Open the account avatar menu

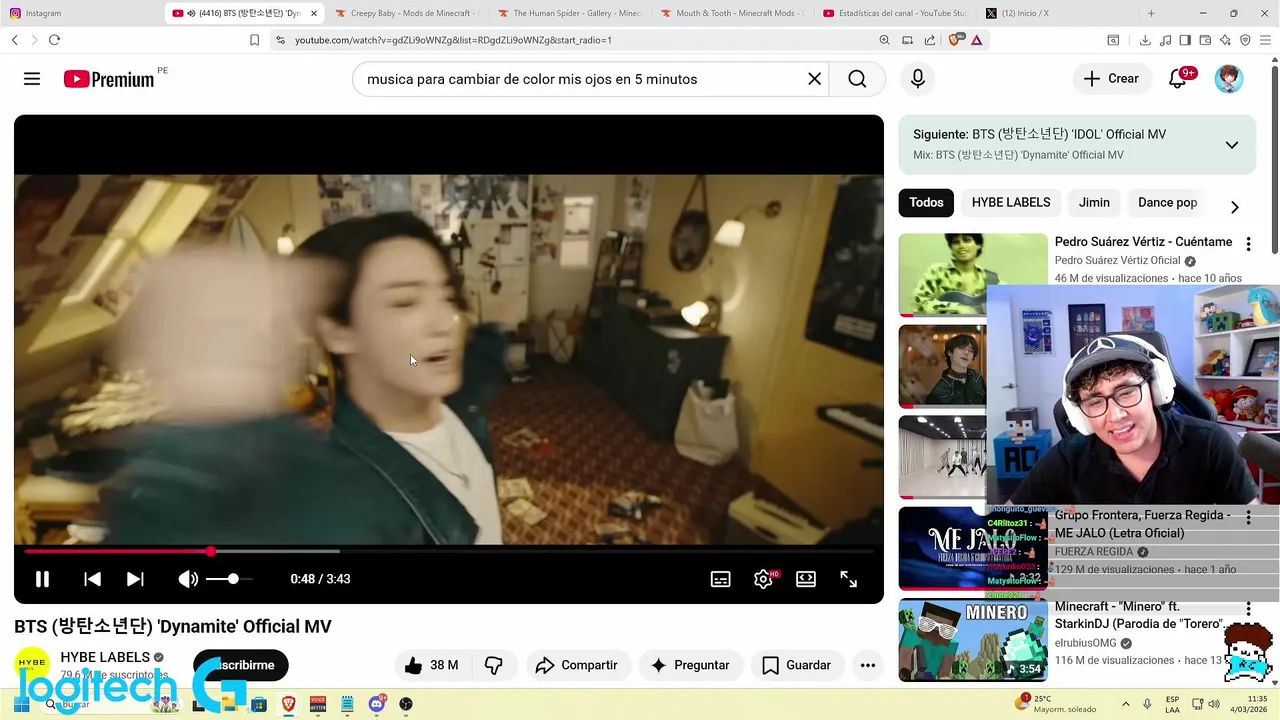tap(1229, 79)
